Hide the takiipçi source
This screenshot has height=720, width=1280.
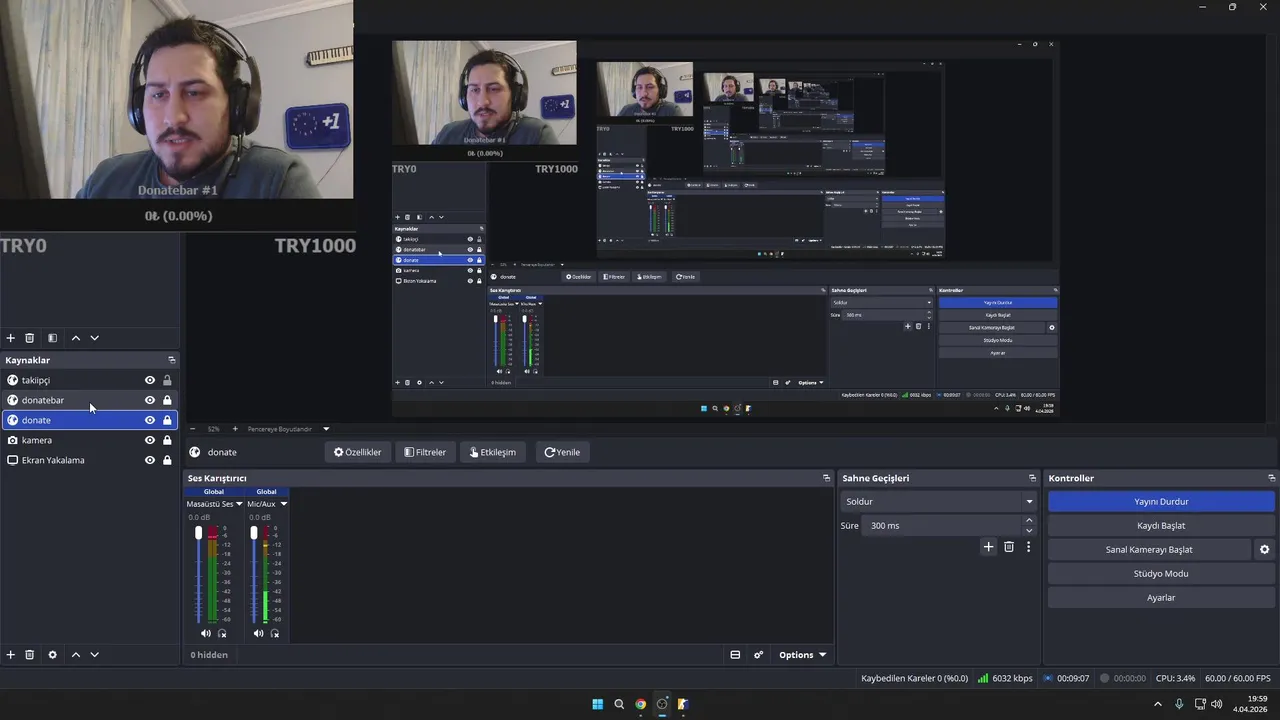(150, 380)
